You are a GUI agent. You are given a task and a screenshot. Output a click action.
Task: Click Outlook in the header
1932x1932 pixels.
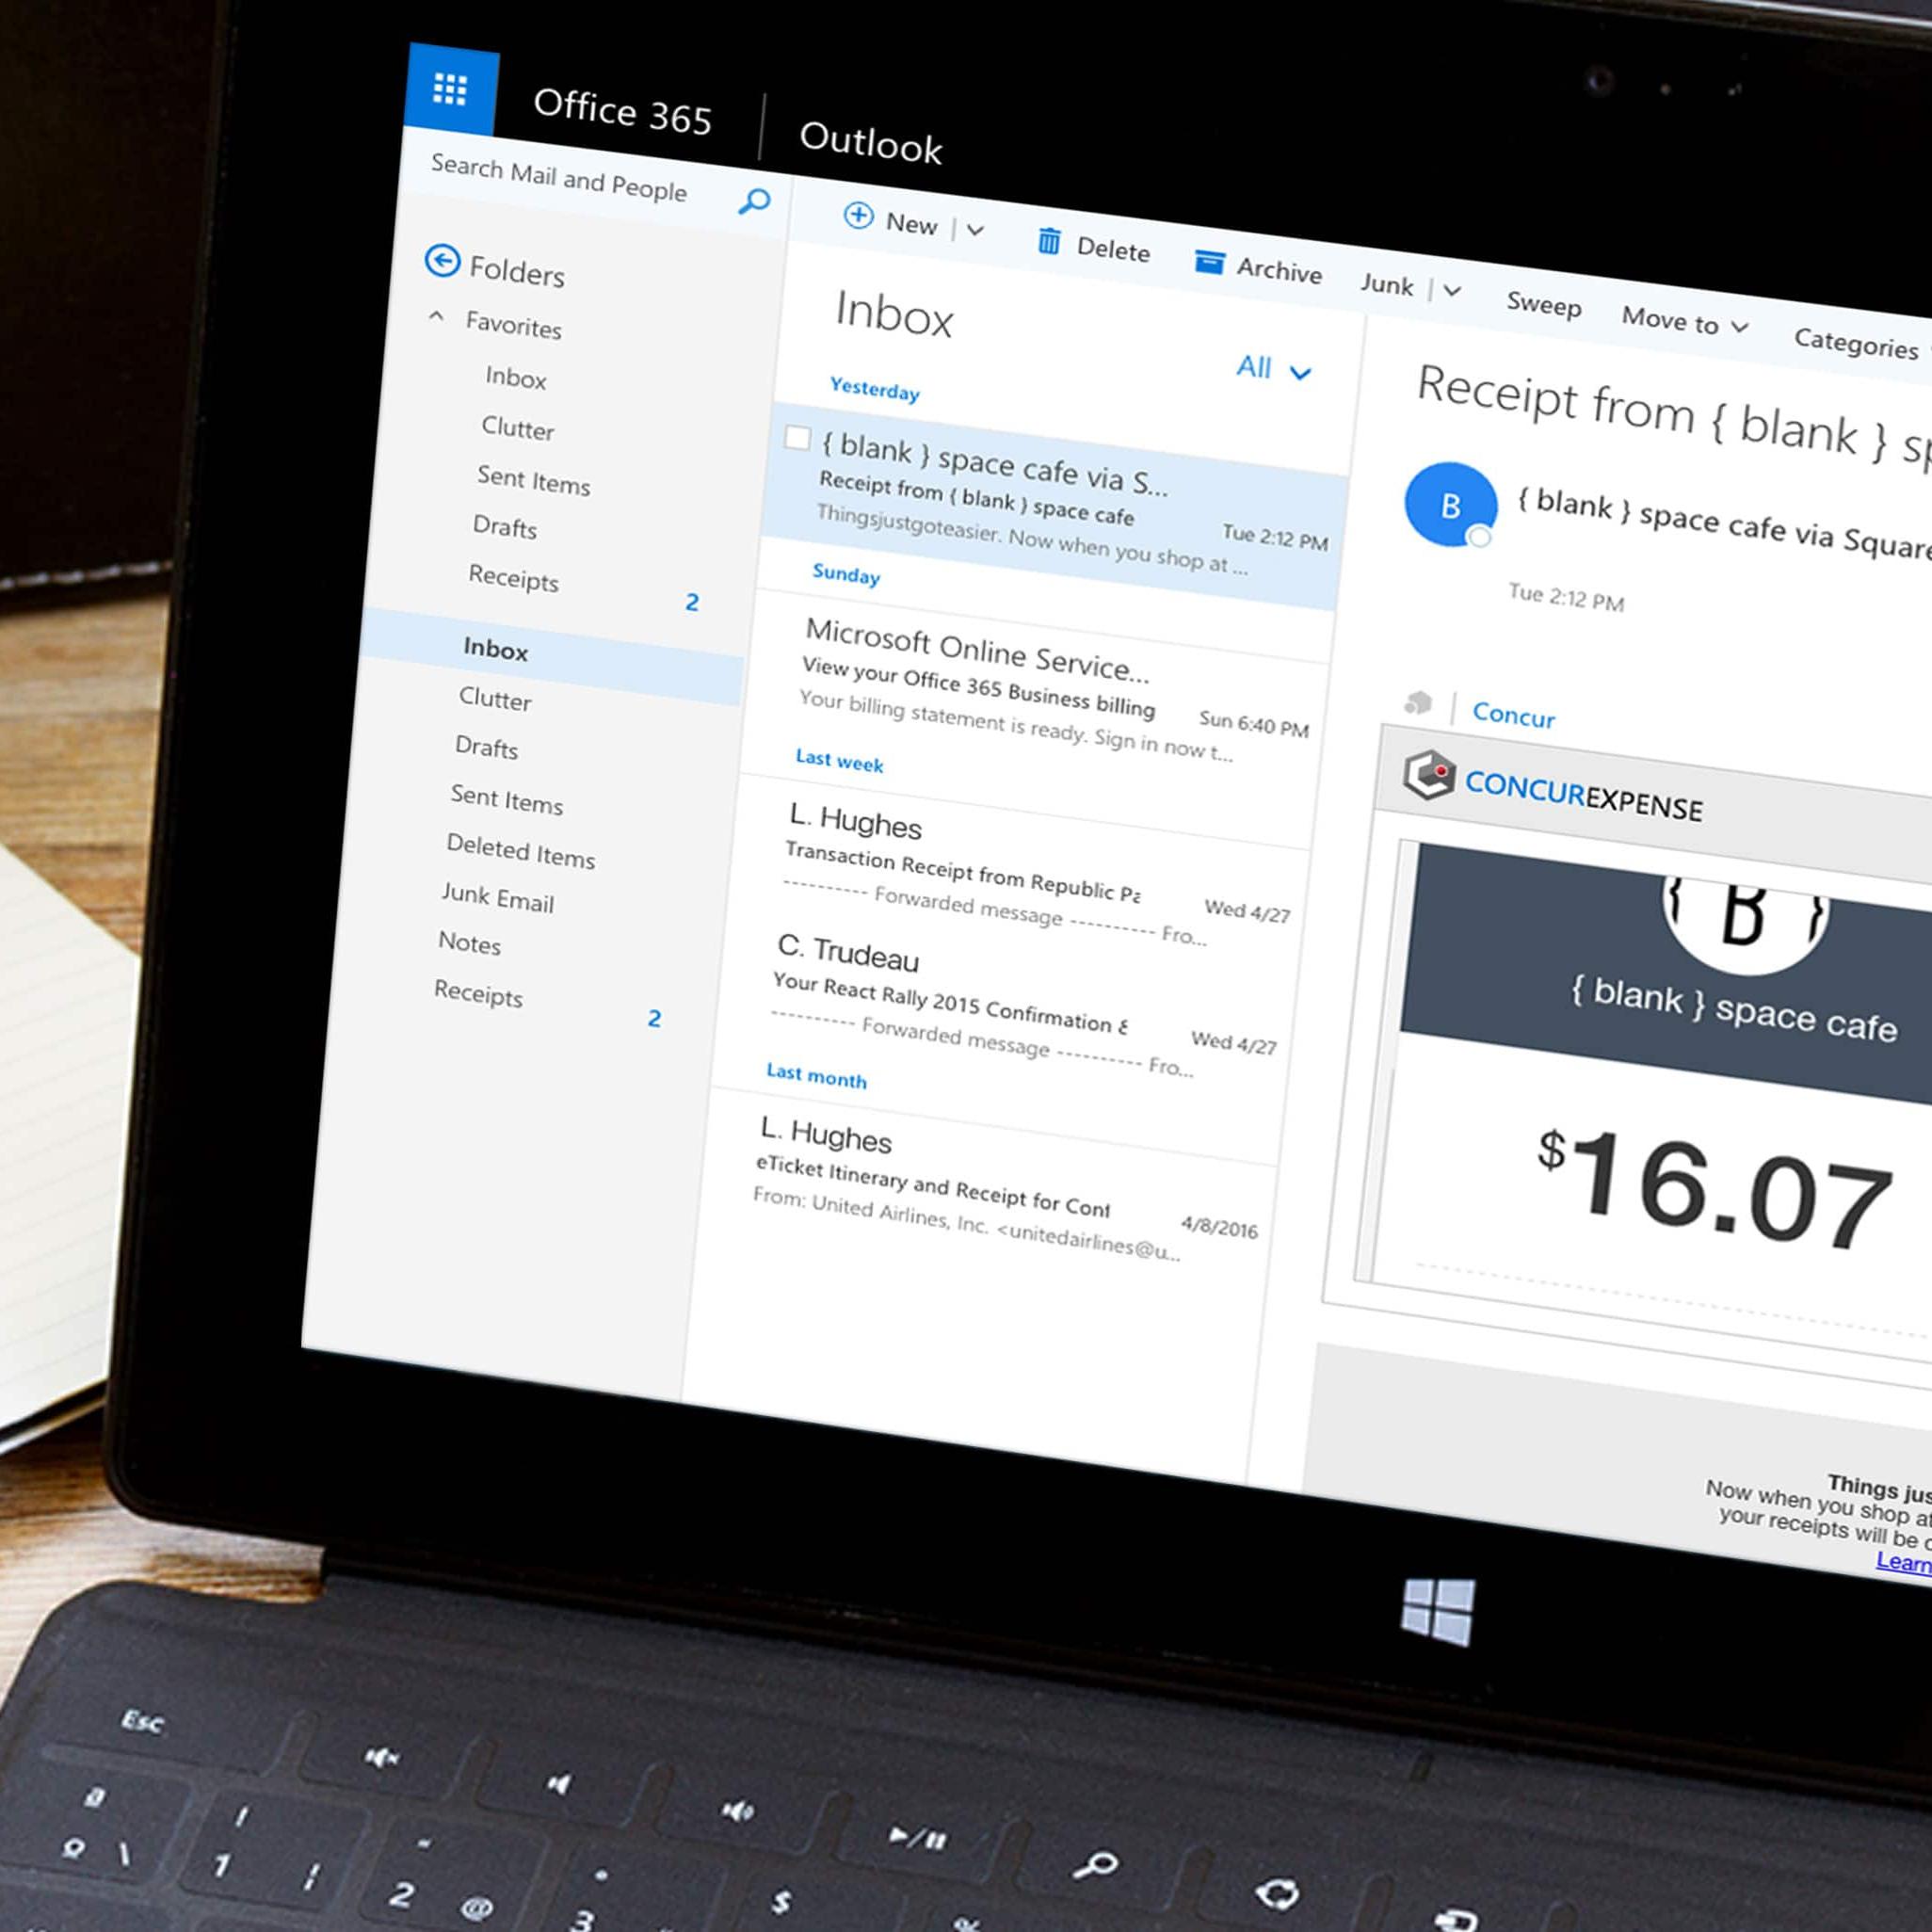[x=870, y=142]
